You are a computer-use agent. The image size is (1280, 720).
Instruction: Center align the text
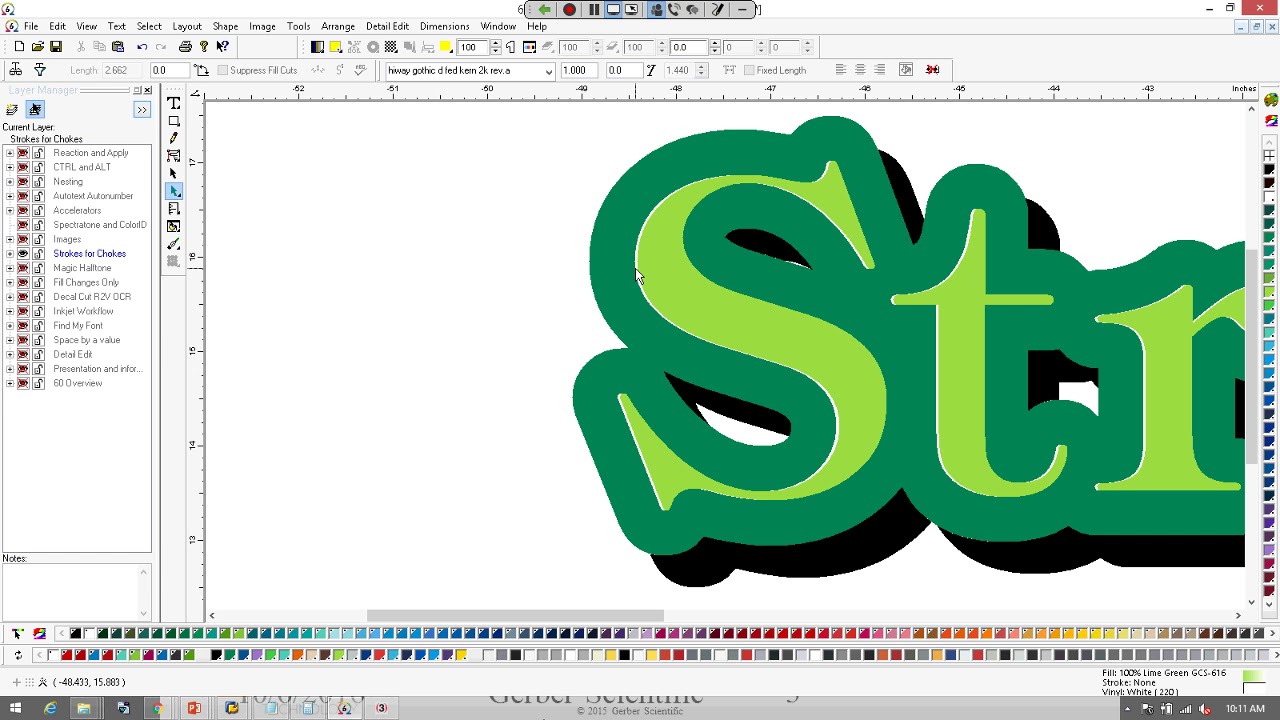pyautogui.click(x=860, y=70)
